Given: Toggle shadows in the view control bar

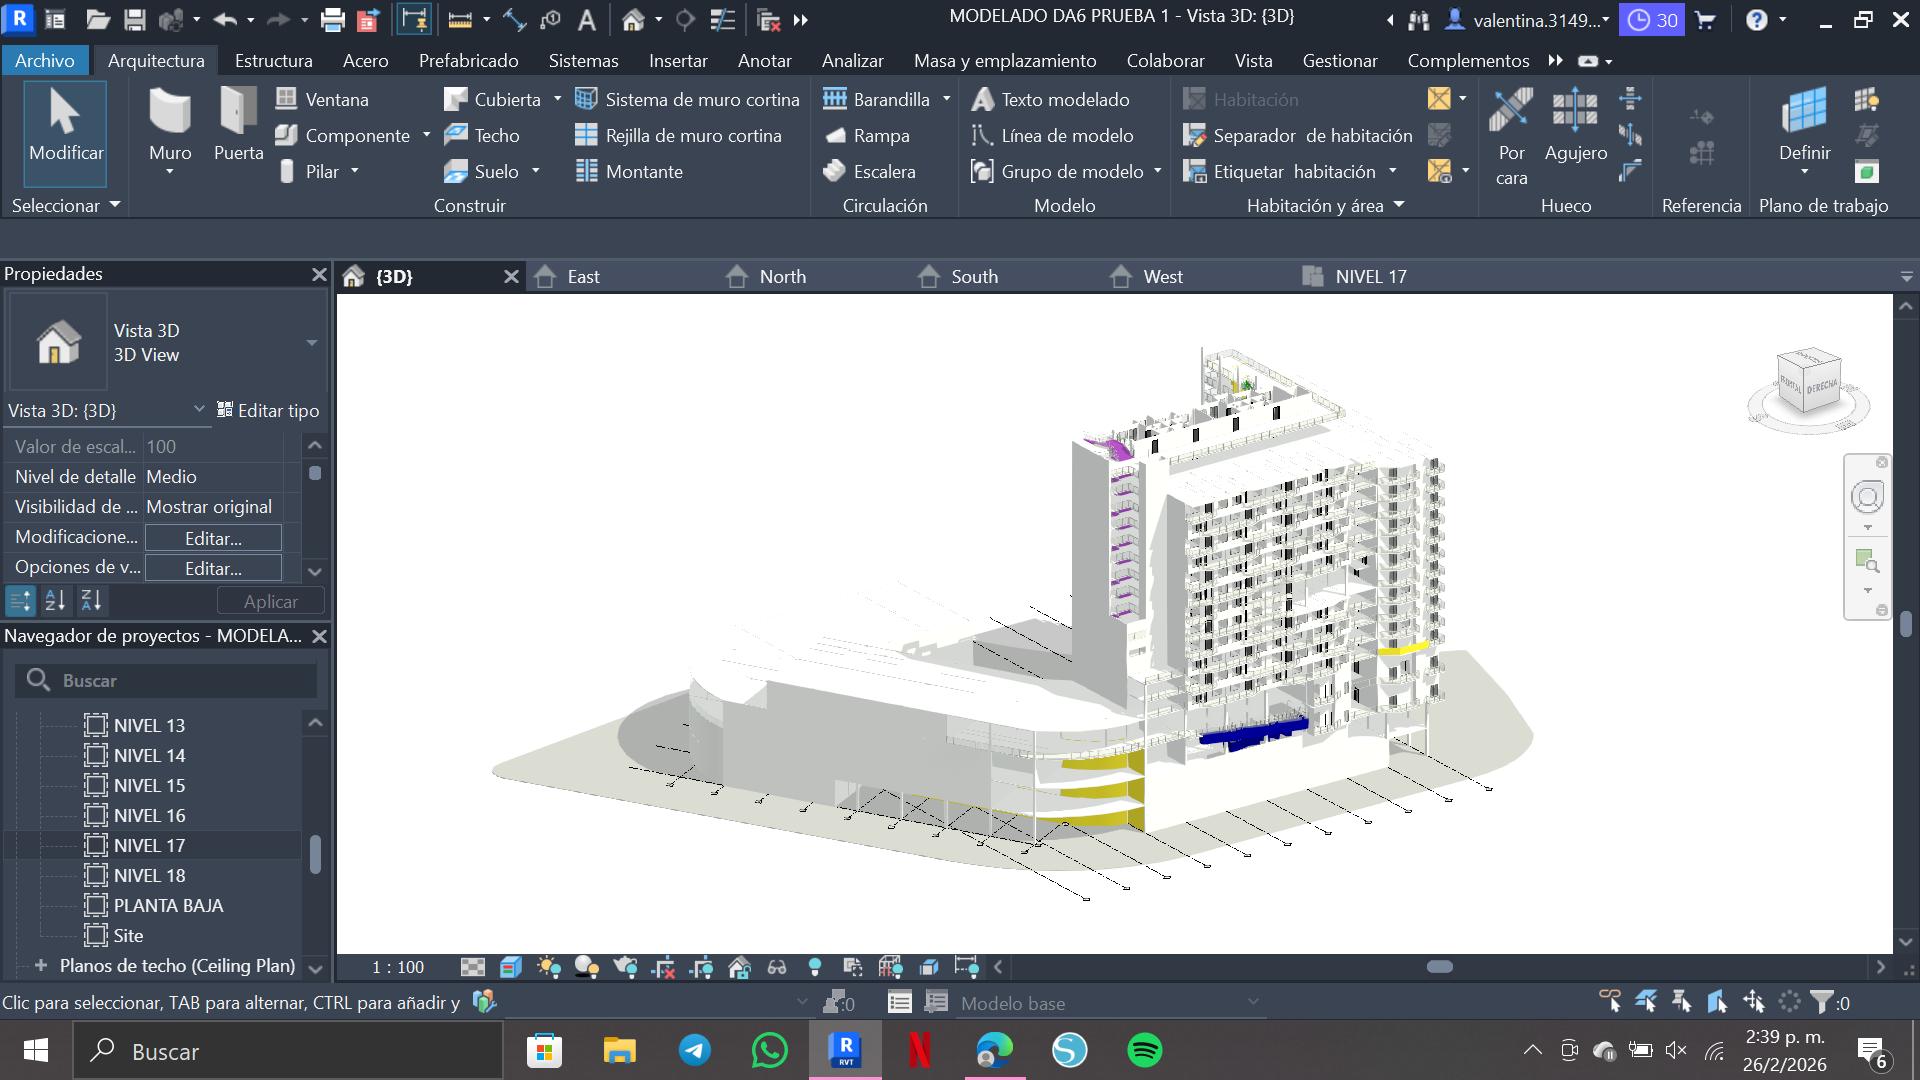Looking at the screenshot, I should pyautogui.click(x=587, y=967).
